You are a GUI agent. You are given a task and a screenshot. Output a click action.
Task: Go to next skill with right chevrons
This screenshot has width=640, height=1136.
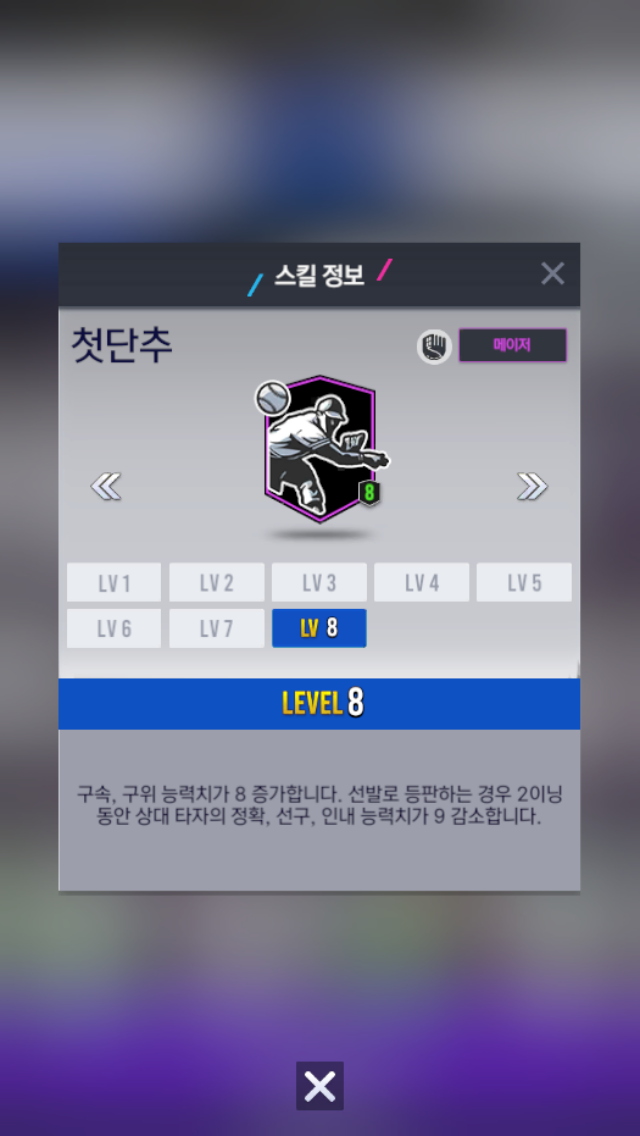[x=532, y=486]
